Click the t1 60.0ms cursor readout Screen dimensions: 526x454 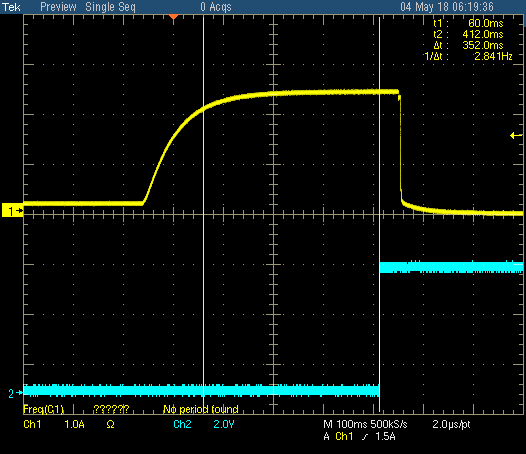point(468,23)
